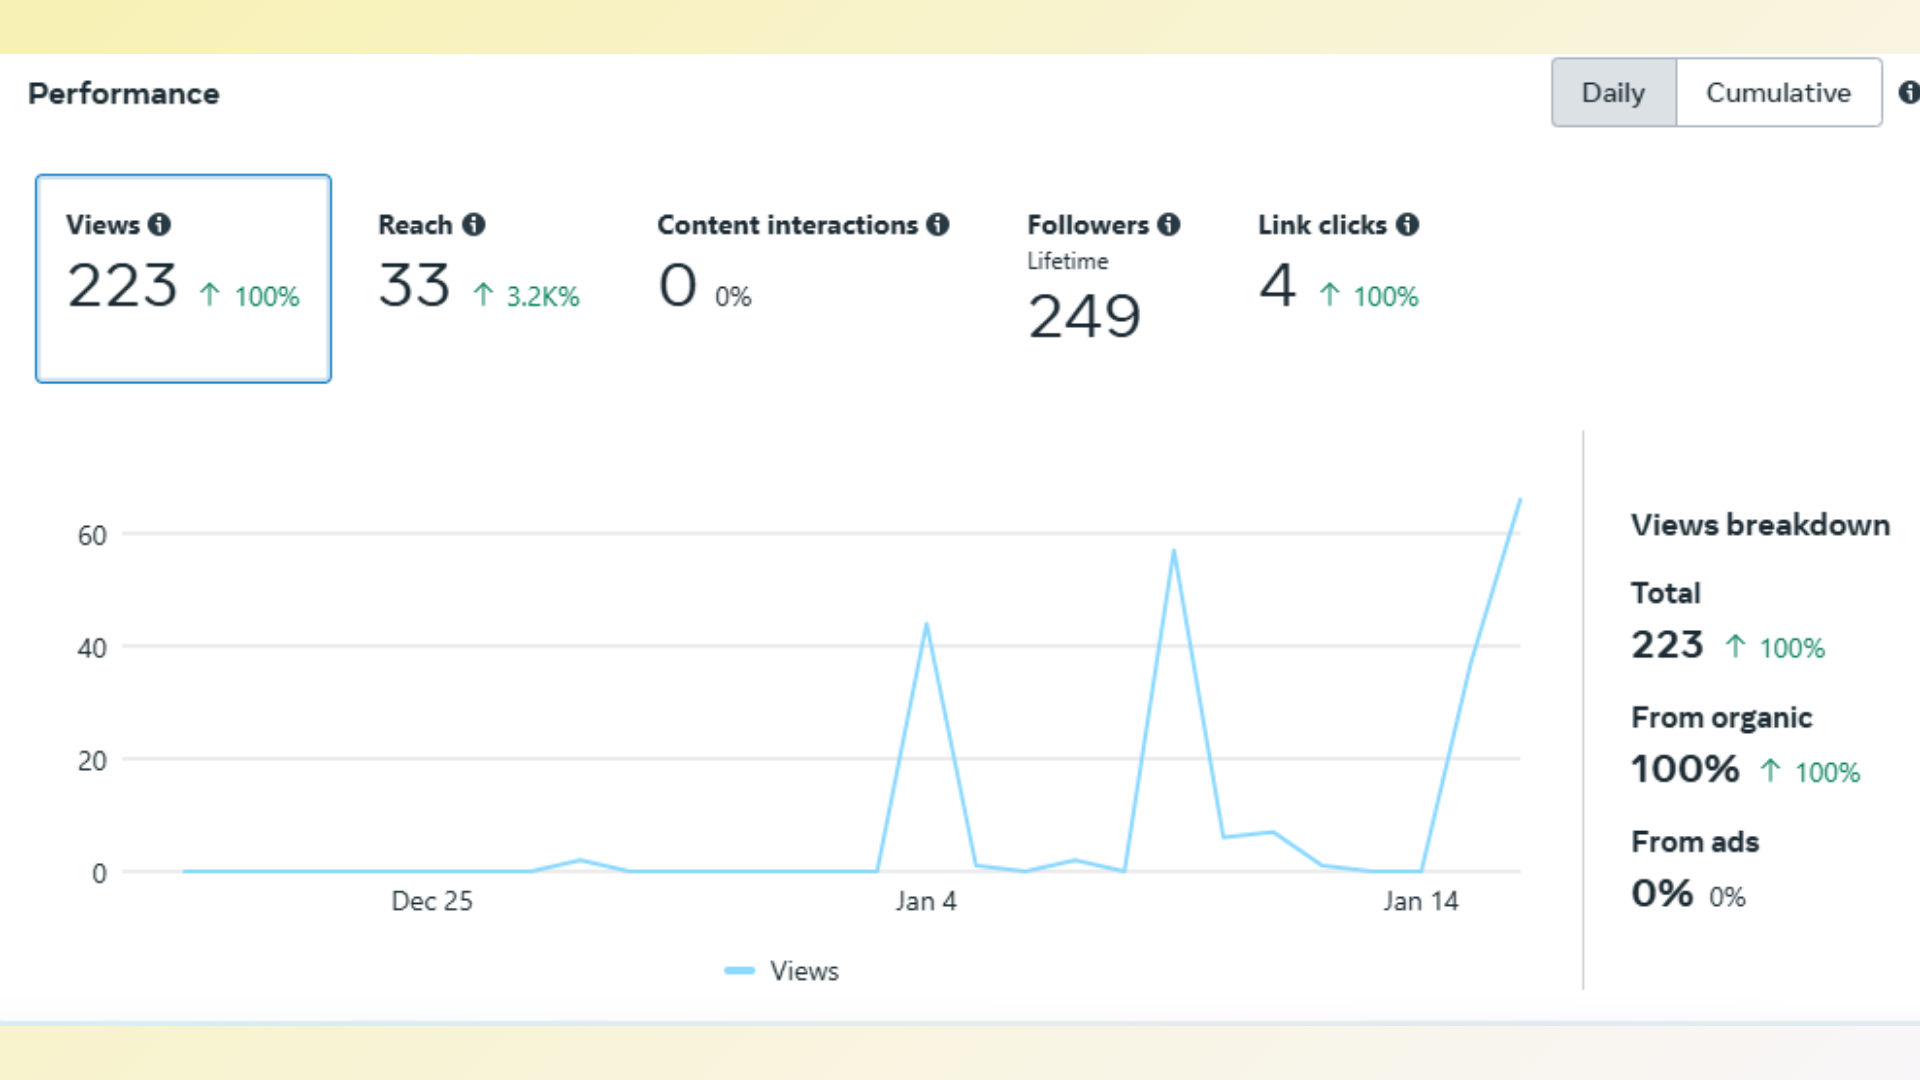Switch to the Cumulative view

coord(1778,92)
